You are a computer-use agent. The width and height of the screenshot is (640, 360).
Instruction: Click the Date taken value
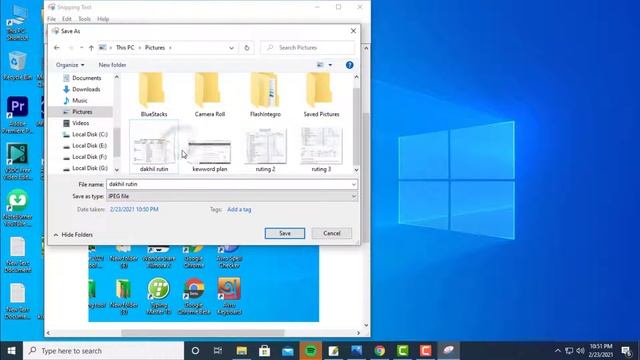(x=134, y=209)
